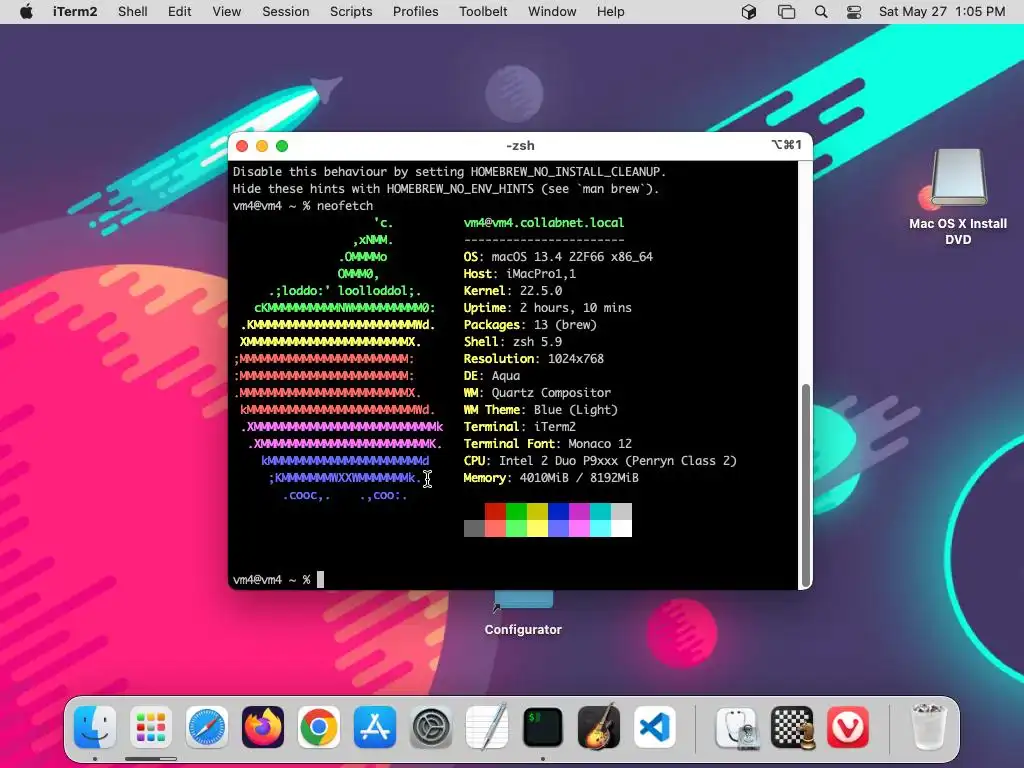Click the OS: macOS 13.4 line
The image size is (1024, 768).
[x=558, y=257]
